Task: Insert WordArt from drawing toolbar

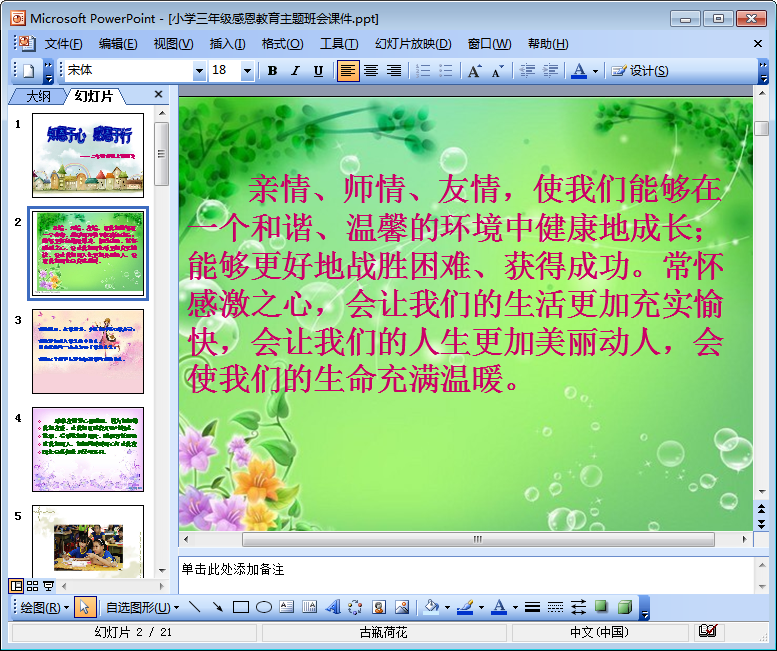Action: [x=333, y=607]
